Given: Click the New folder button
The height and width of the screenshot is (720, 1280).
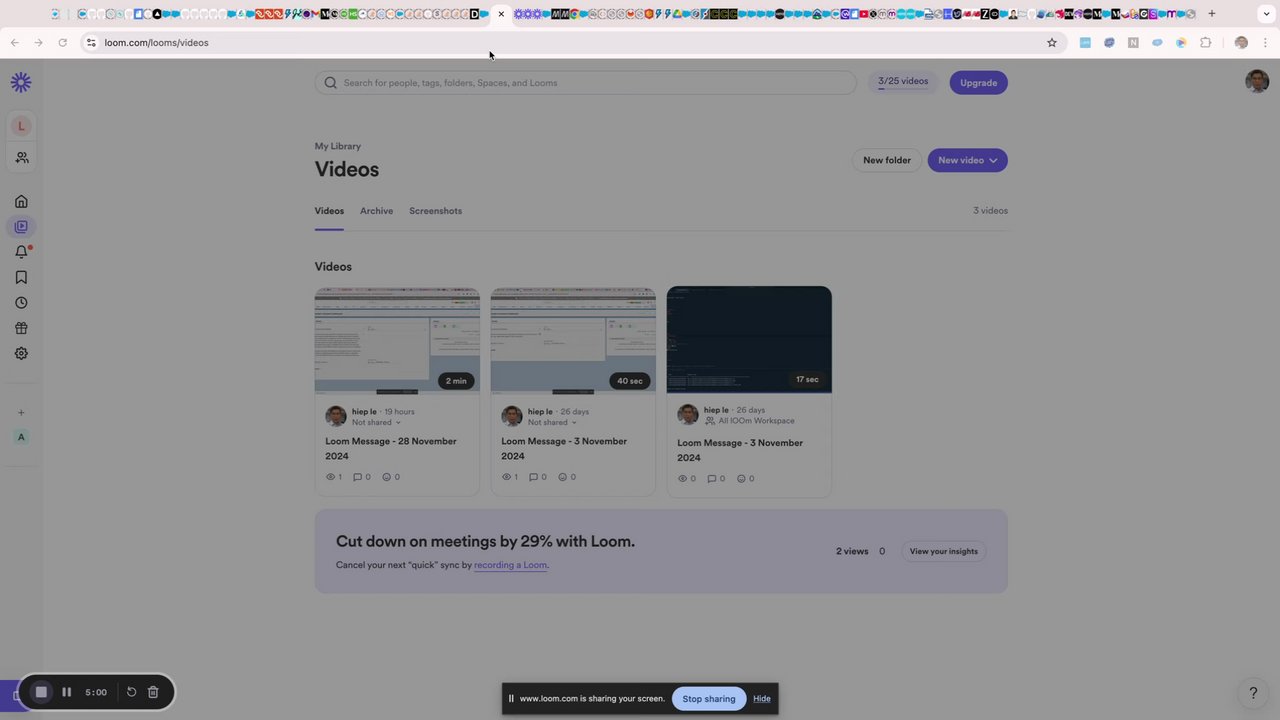Looking at the screenshot, I should (x=887, y=160).
